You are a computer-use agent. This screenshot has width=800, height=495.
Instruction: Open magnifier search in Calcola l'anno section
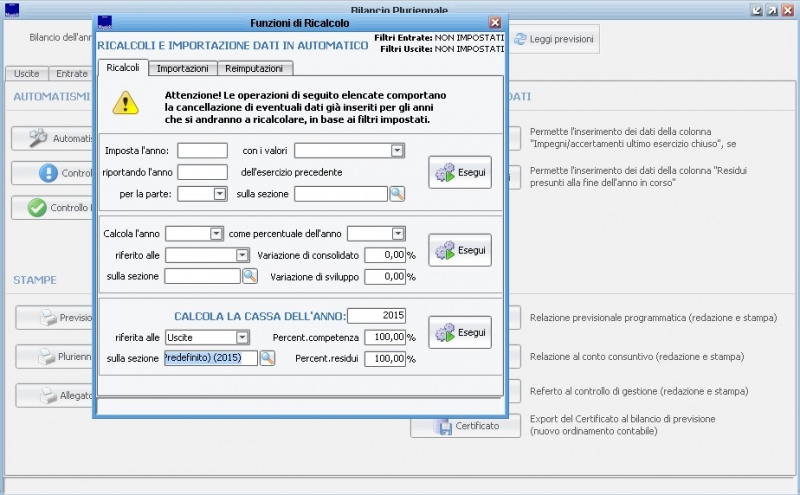249,276
